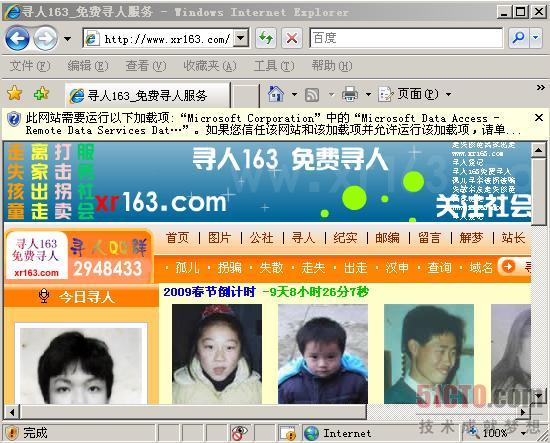The width and height of the screenshot is (550, 443).
Task: Open the 文件(F) menu
Action: [x=30, y=66]
